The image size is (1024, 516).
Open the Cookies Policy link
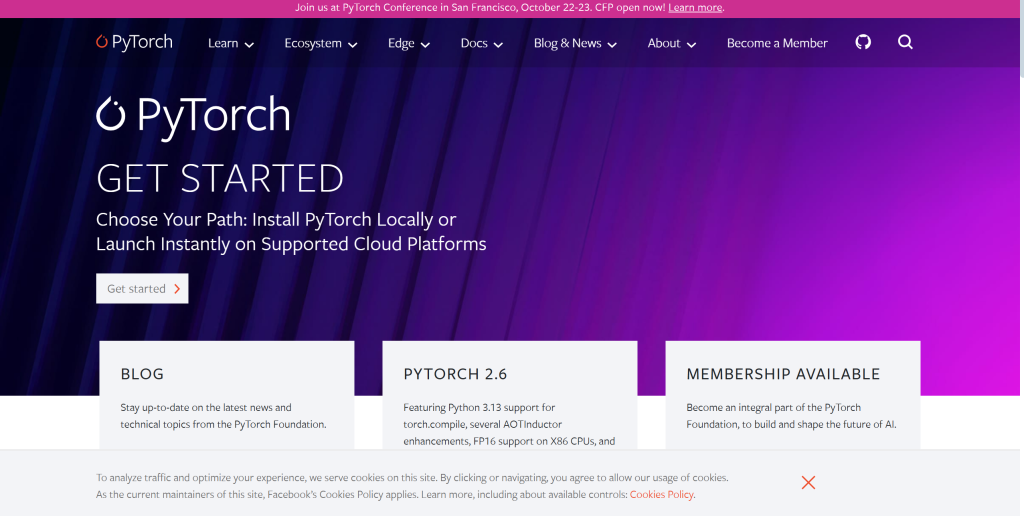[661, 494]
